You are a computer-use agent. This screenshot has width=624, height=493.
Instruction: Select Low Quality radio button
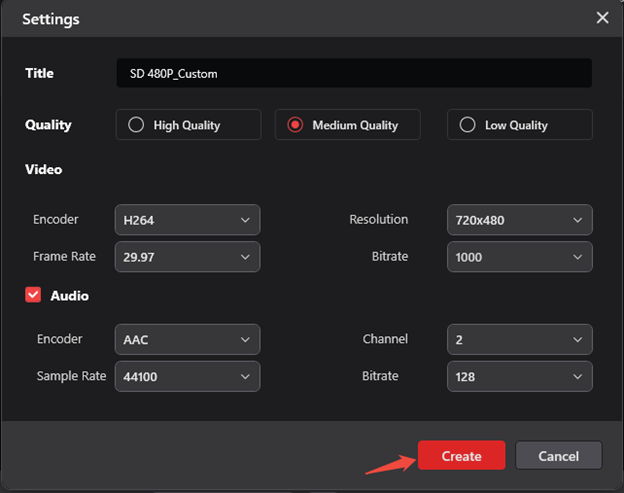tap(467, 125)
